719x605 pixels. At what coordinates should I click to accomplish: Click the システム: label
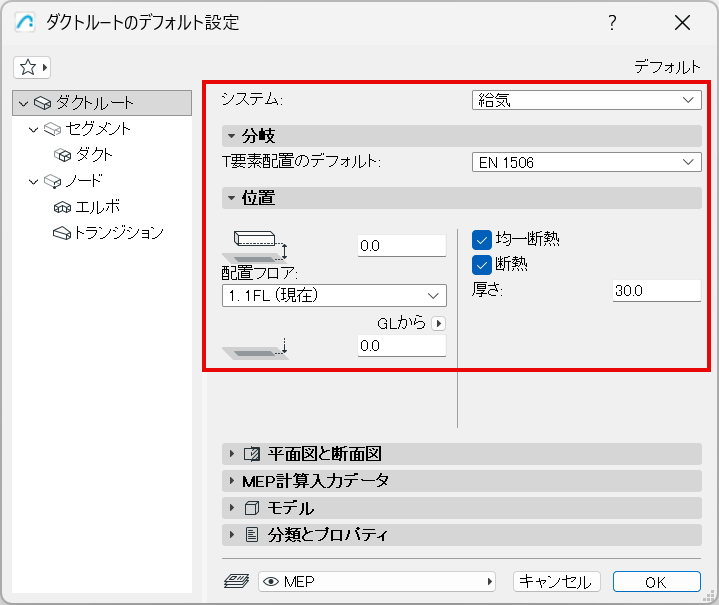coord(252,99)
